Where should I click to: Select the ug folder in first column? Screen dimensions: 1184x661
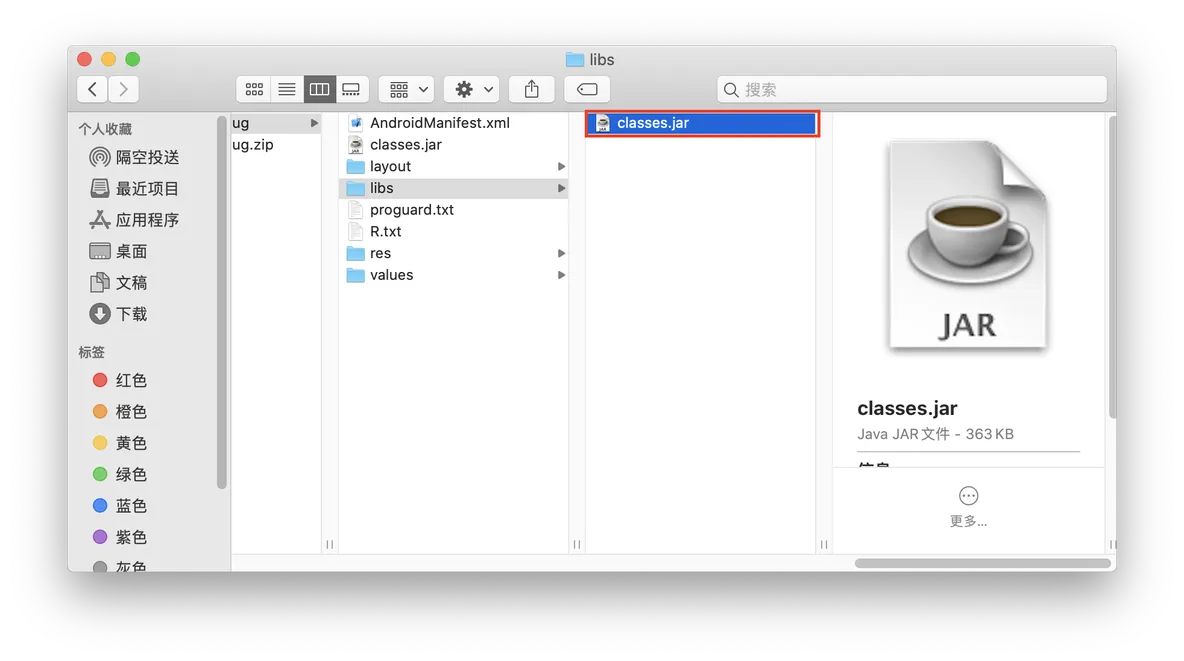click(x=276, y=122)
